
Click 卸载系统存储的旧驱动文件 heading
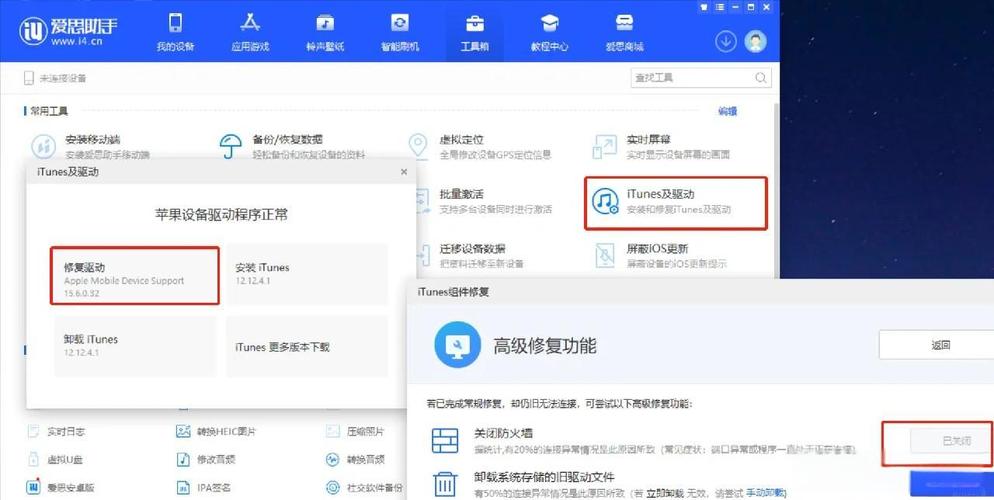click(x=544, y=477)
